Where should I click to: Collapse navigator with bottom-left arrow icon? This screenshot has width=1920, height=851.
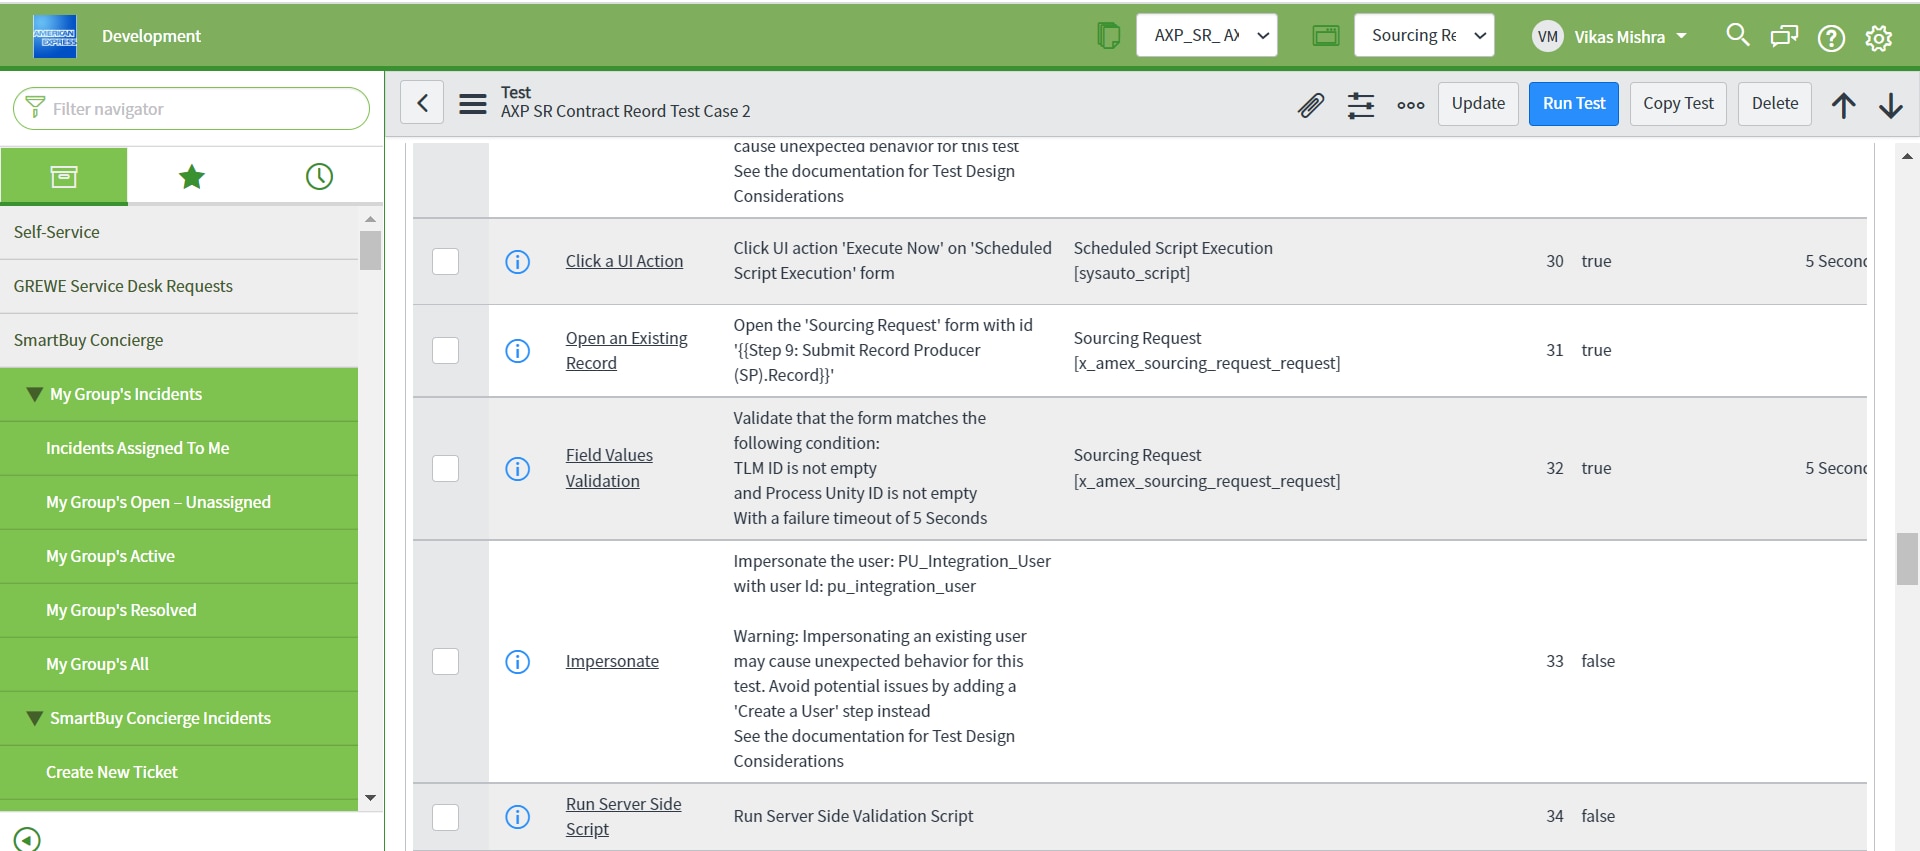tap(27, 840)
